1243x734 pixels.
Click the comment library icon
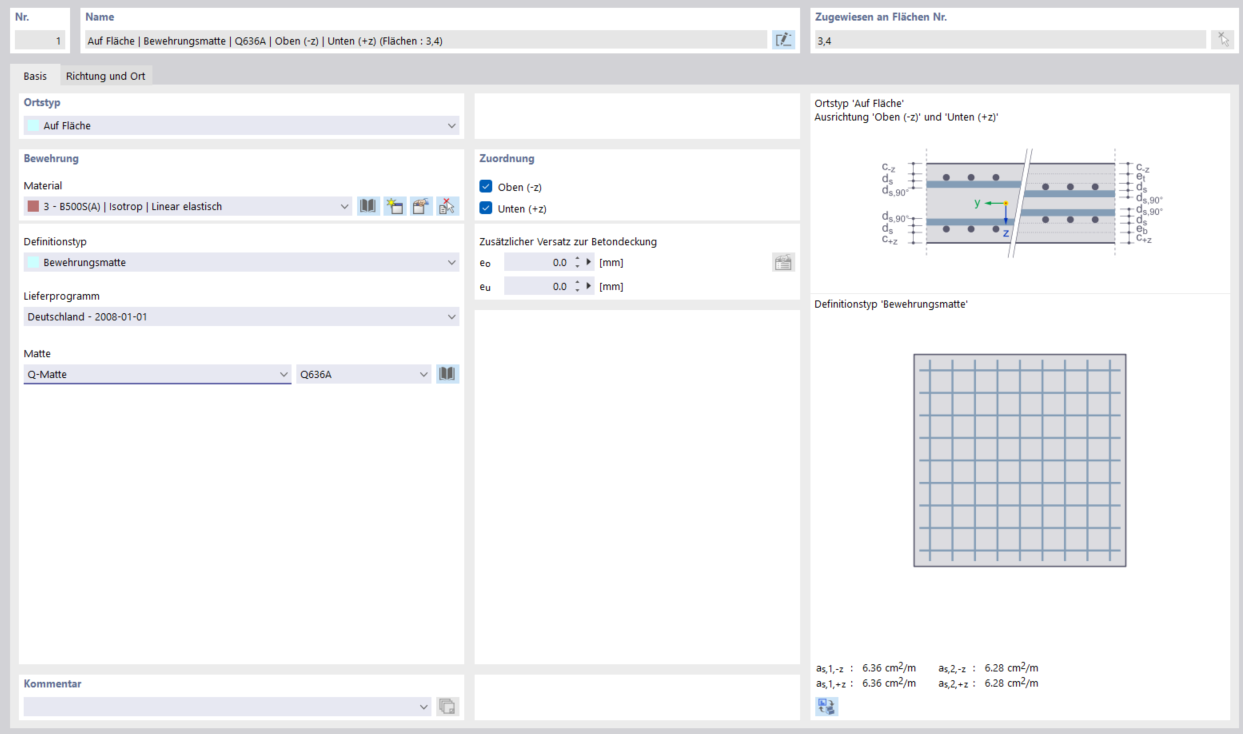click(x=448, y=706)
